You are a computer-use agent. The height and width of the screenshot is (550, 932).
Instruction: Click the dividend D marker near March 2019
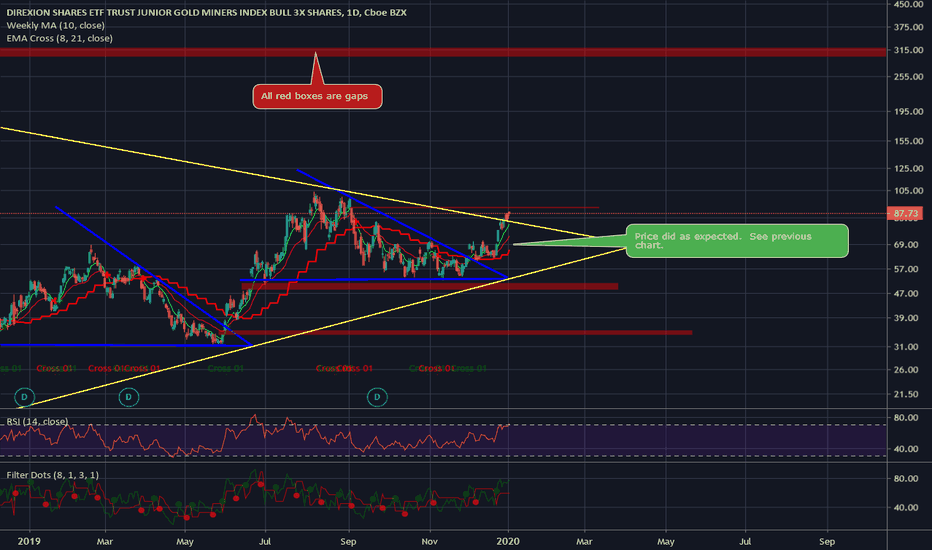(x=129, y=397)
